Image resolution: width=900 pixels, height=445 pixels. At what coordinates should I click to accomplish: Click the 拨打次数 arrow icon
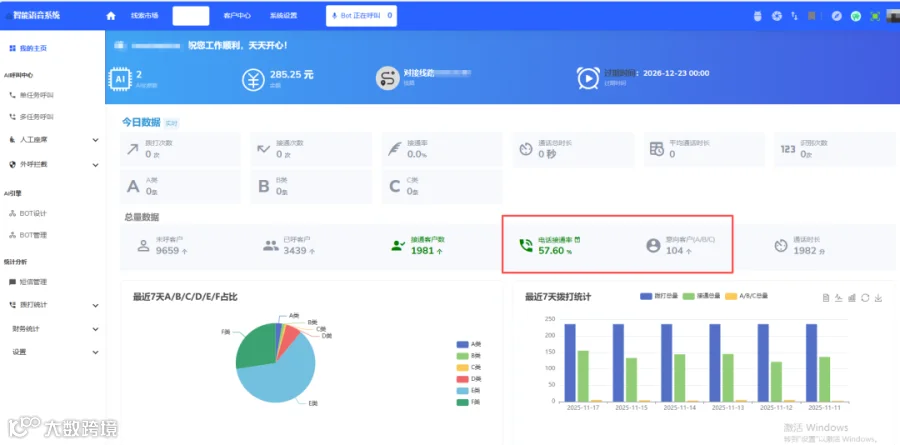[133, 149]
